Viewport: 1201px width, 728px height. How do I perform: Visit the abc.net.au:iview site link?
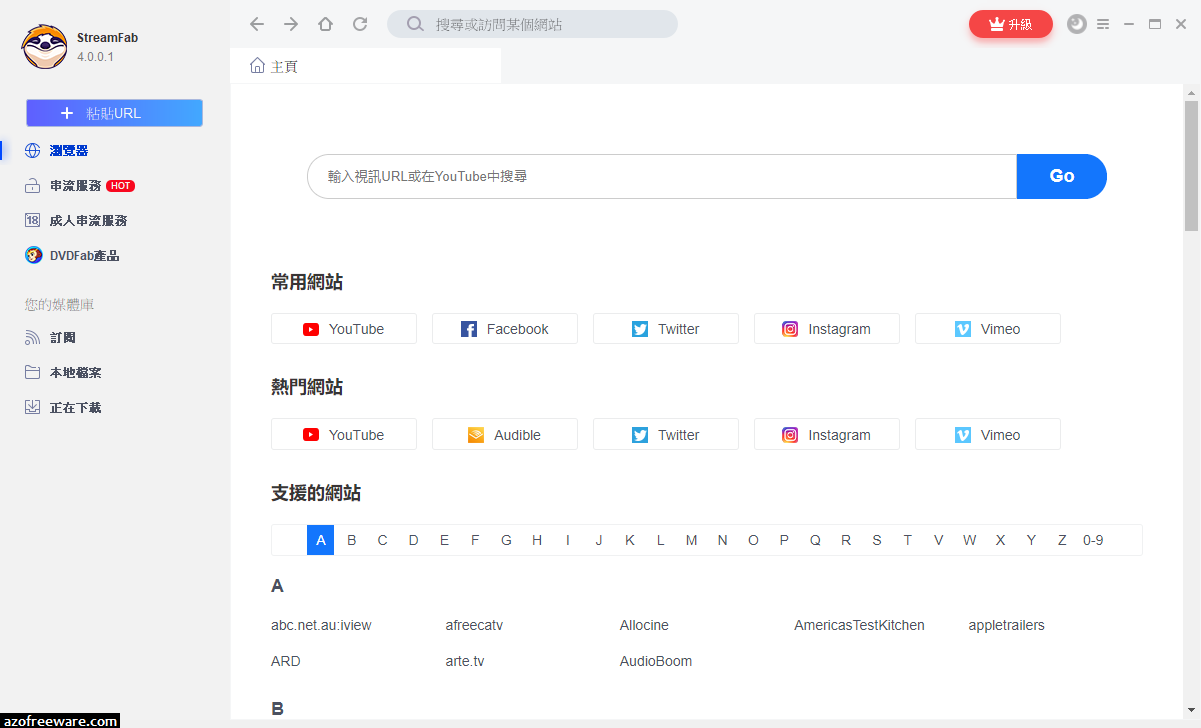(320, 624)
